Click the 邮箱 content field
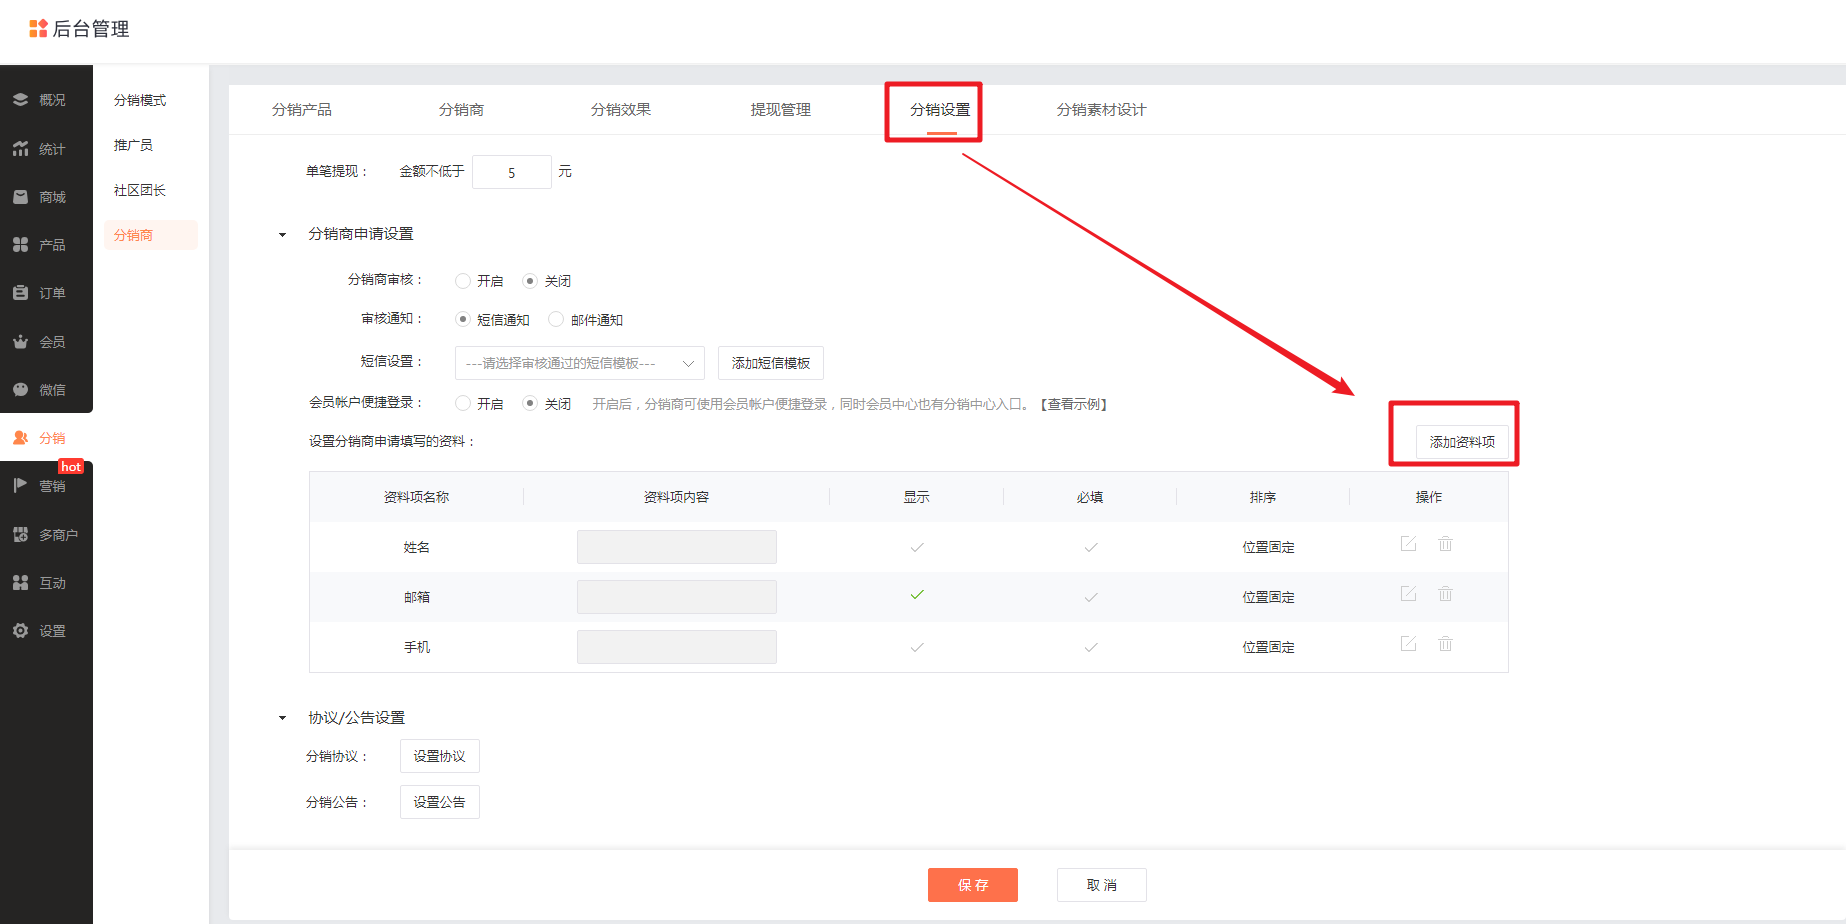This screenshot has height=924, width=1846. pos(677,597)
